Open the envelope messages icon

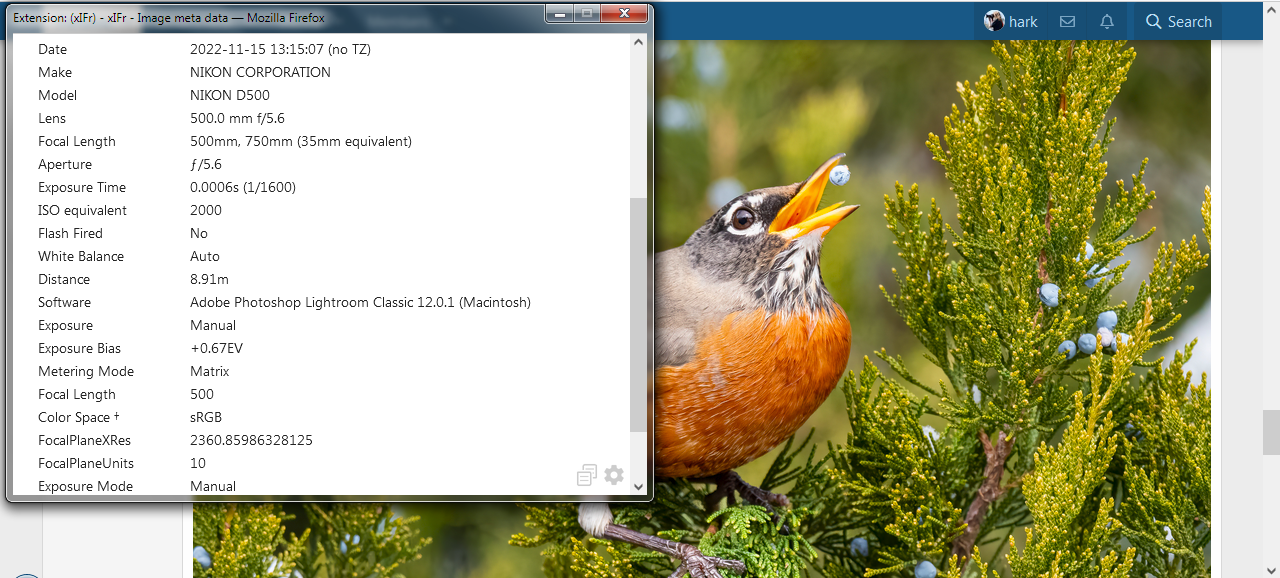pos(1067,22)
